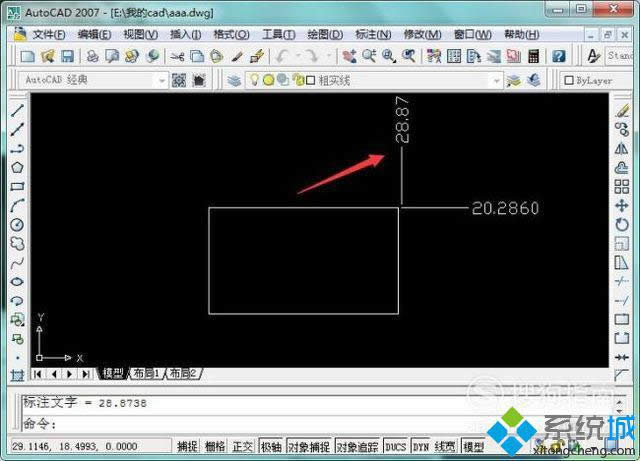Click the 命令 command line input
This screenshot has width=640, height=461.
(x=300, y=423)
